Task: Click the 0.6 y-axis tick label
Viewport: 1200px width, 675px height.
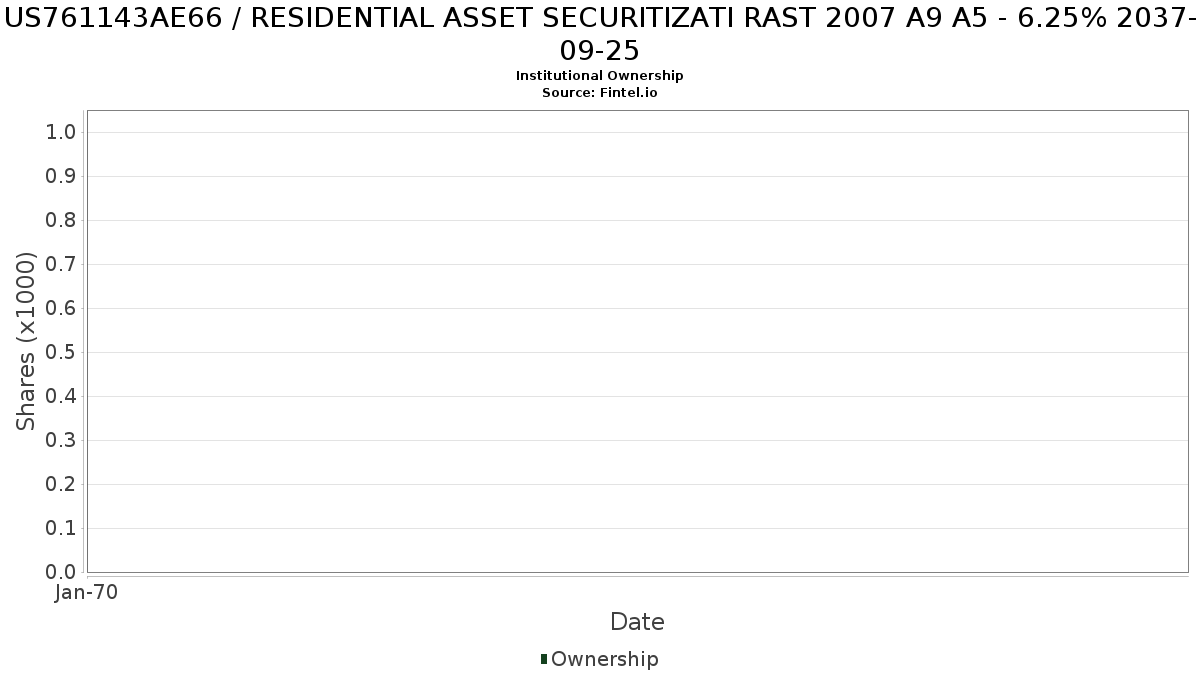Action: [x=62, y=309]
